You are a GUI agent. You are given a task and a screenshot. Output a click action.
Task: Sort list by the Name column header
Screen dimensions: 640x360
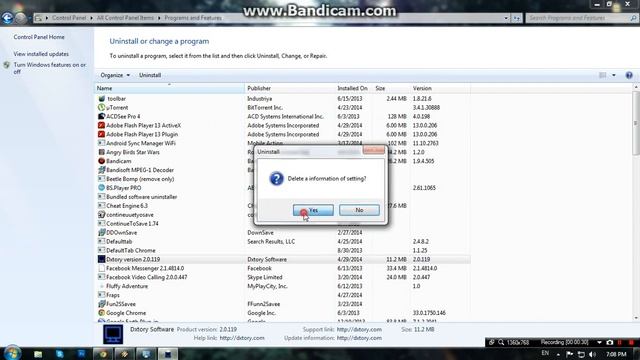169,88
